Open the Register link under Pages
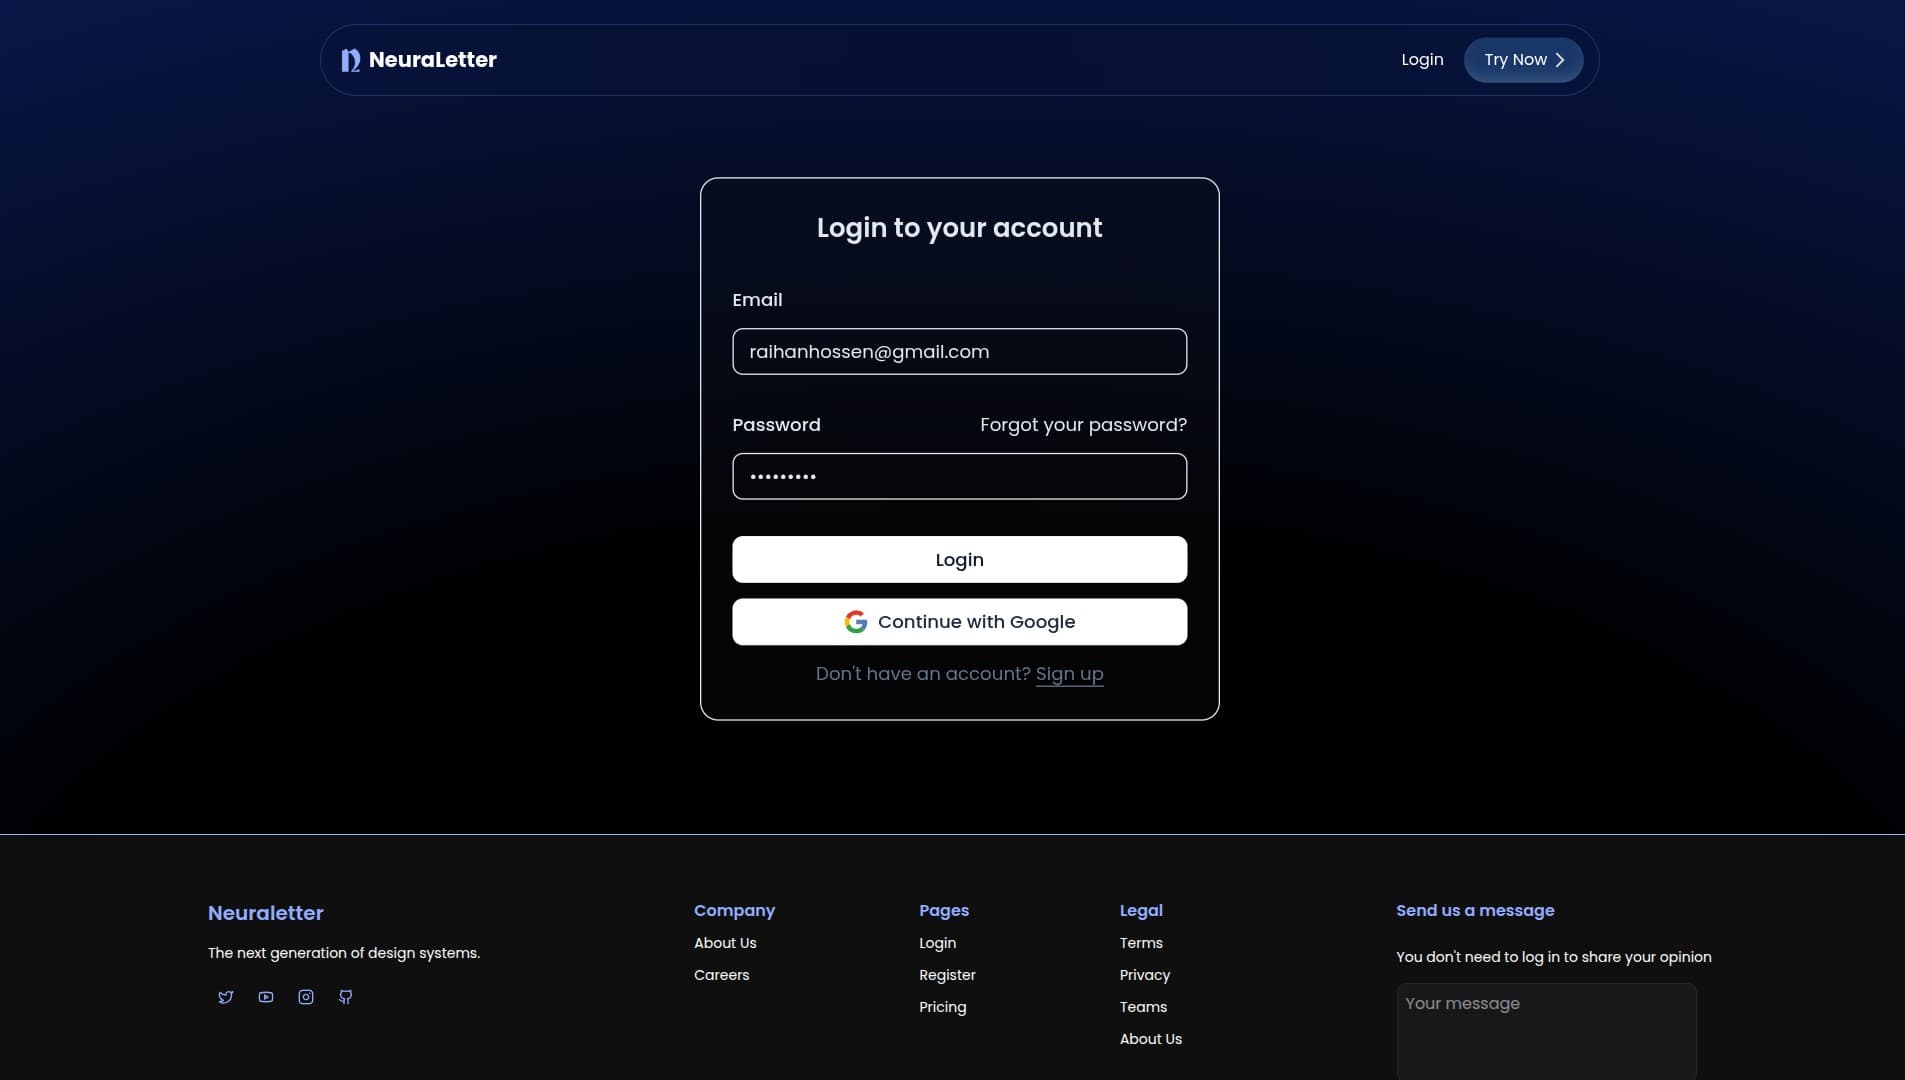 point(947,975)
